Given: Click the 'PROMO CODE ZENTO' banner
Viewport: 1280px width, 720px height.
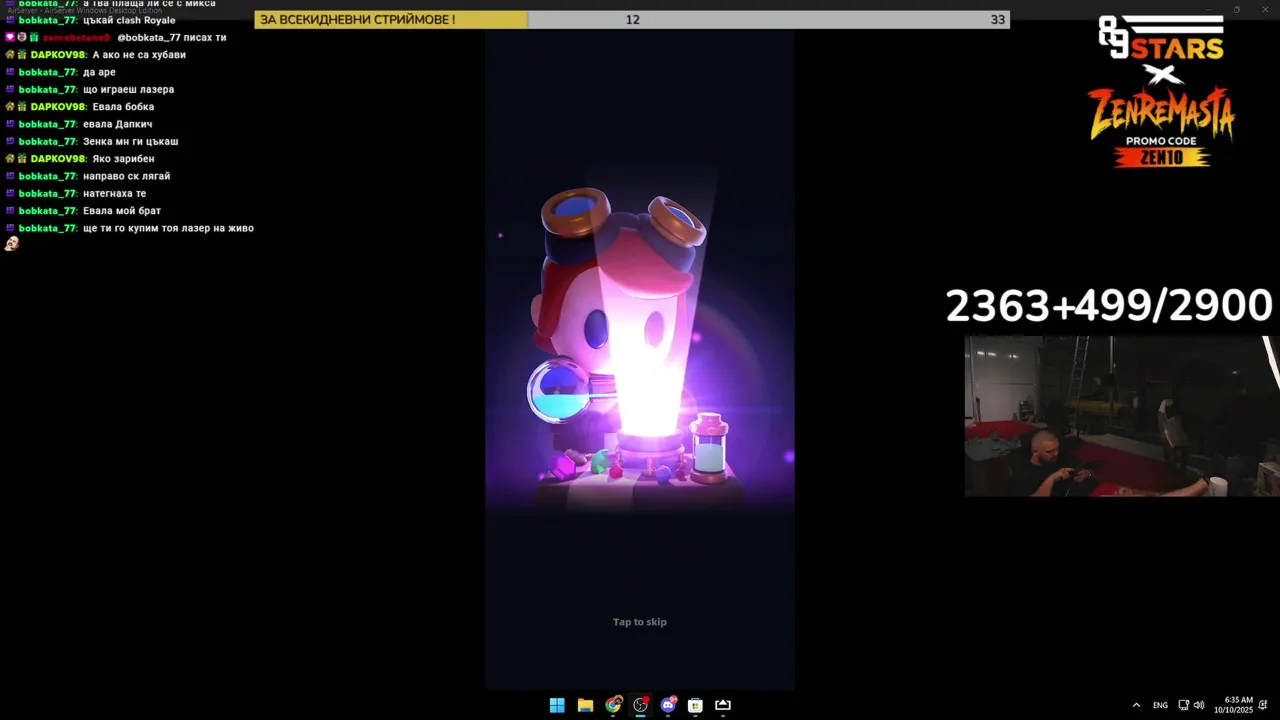Looking at the screenshot, I should [1161, 151].
